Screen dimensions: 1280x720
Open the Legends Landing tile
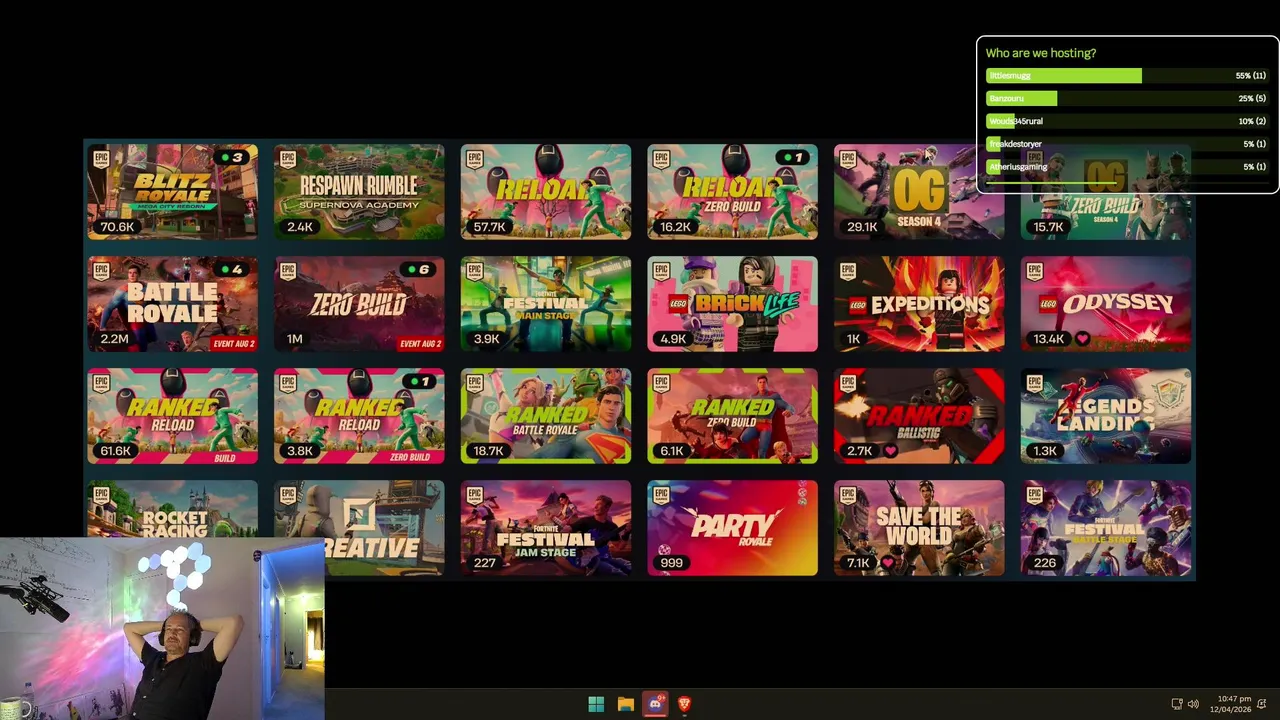point(1106,416)
